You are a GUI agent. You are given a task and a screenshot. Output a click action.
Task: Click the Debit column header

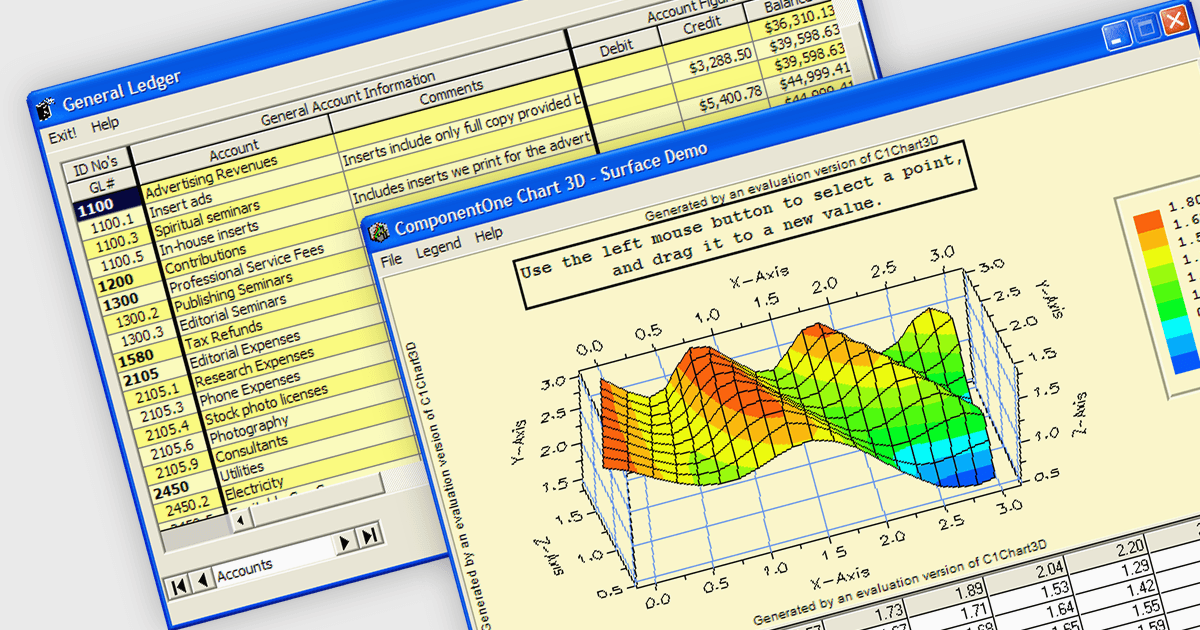click(x=616, y=48)
